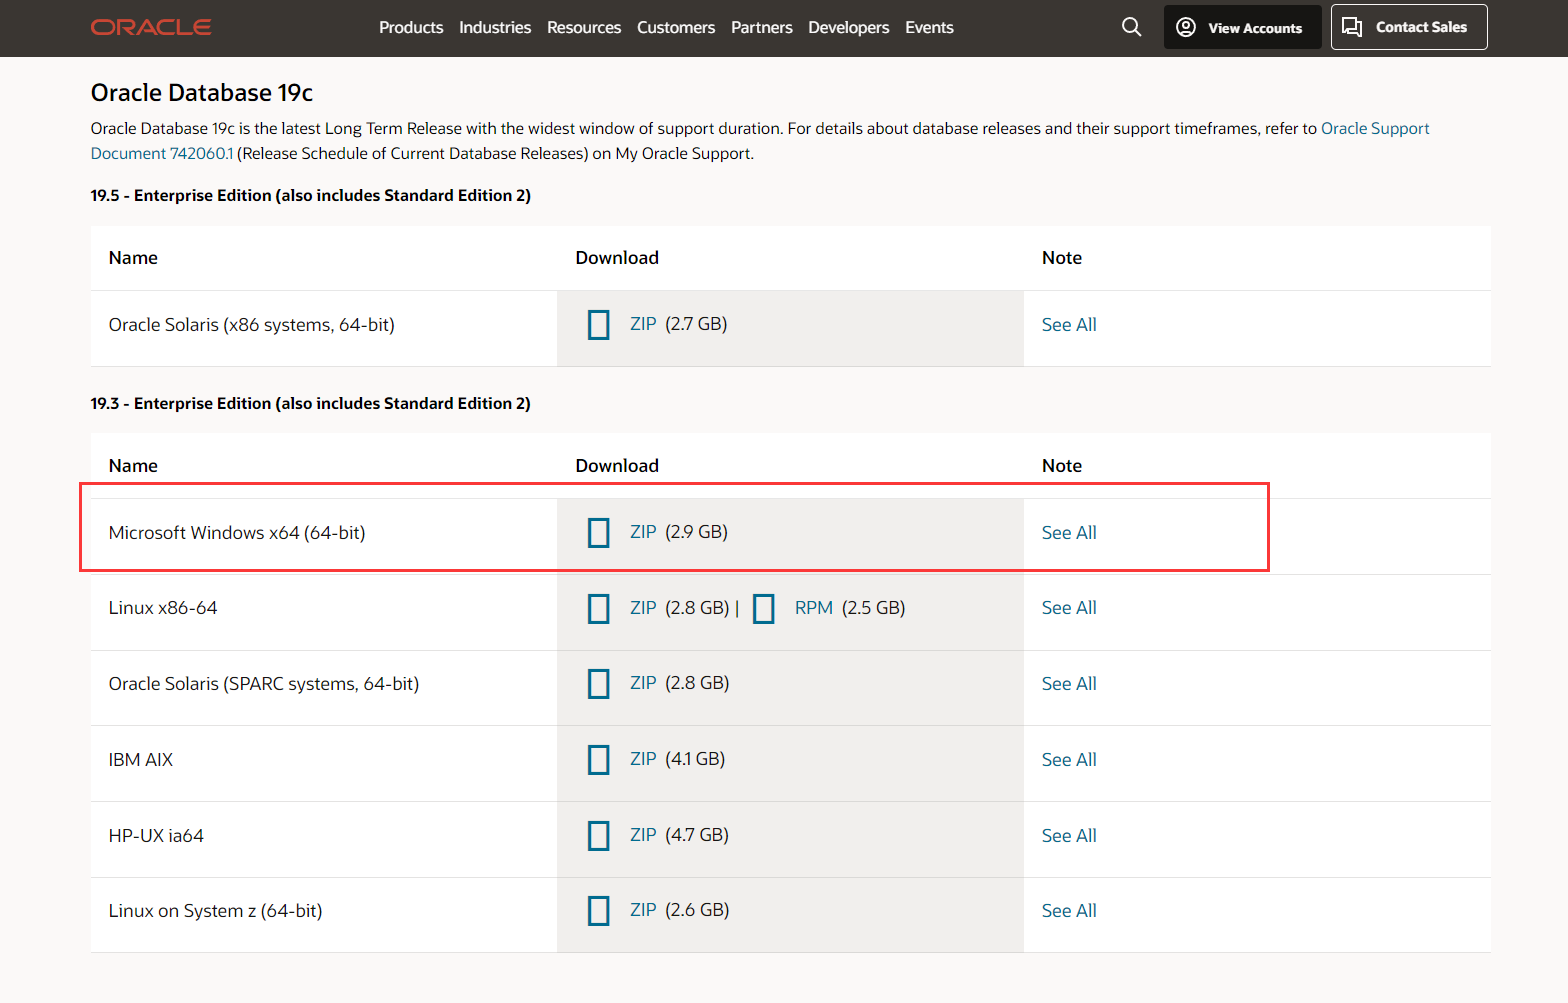The image size is (1568, 1003).
Task: Click the View Accounts button
Action: pos(1242,27)
